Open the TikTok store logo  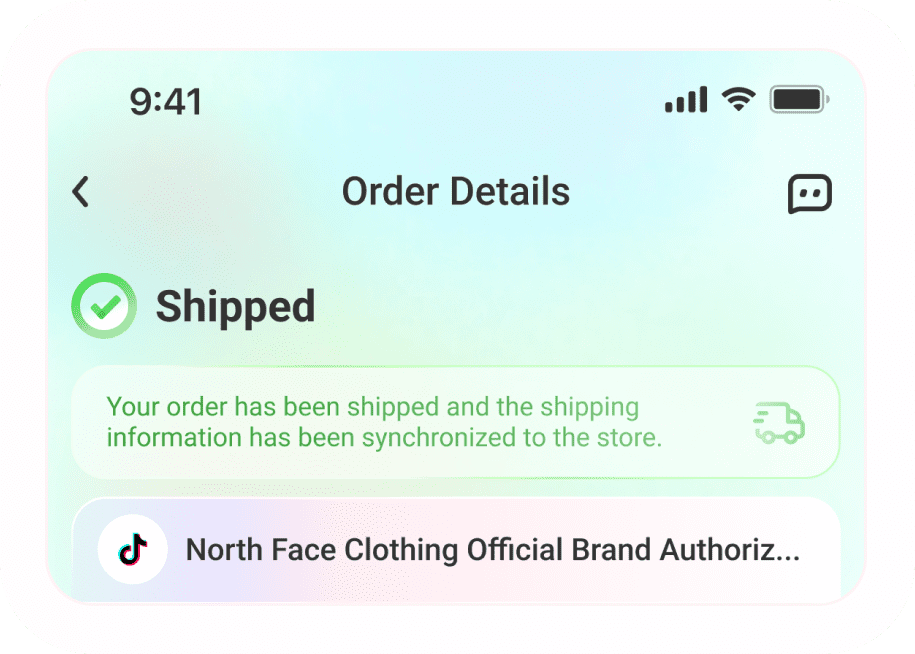tap(132, 550)
